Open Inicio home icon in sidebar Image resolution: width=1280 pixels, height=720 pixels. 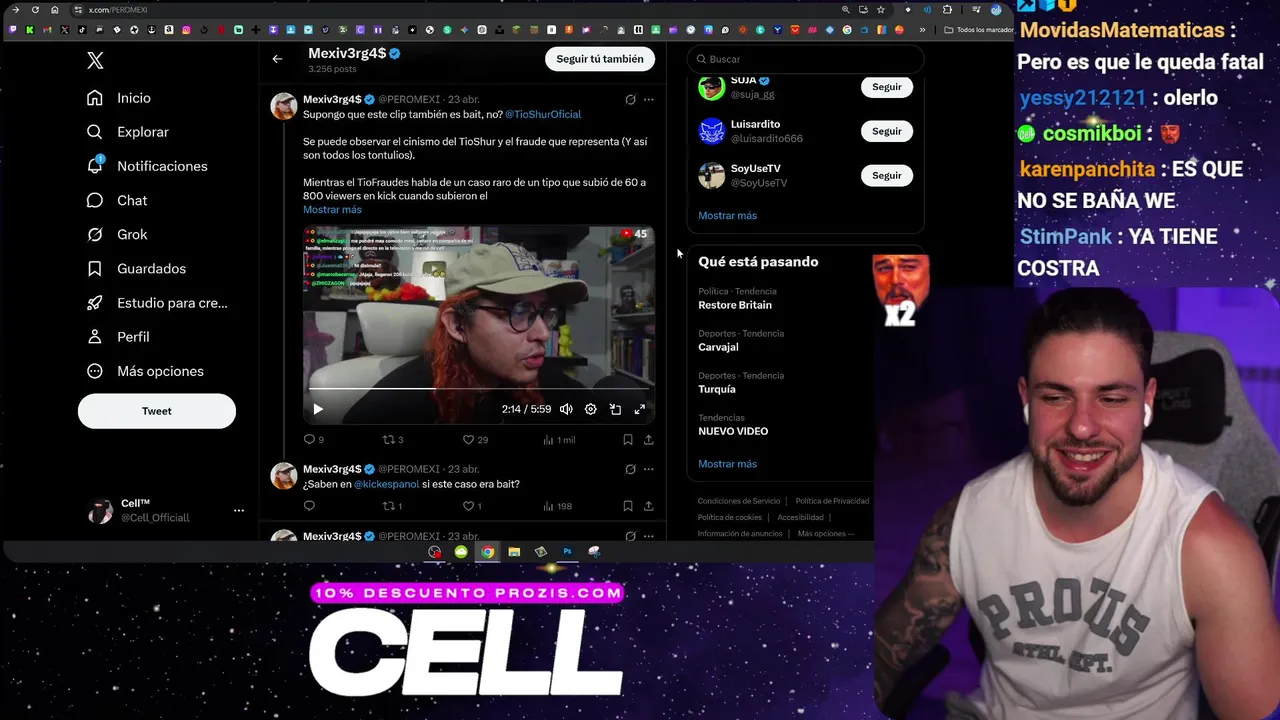coord(95,98)
